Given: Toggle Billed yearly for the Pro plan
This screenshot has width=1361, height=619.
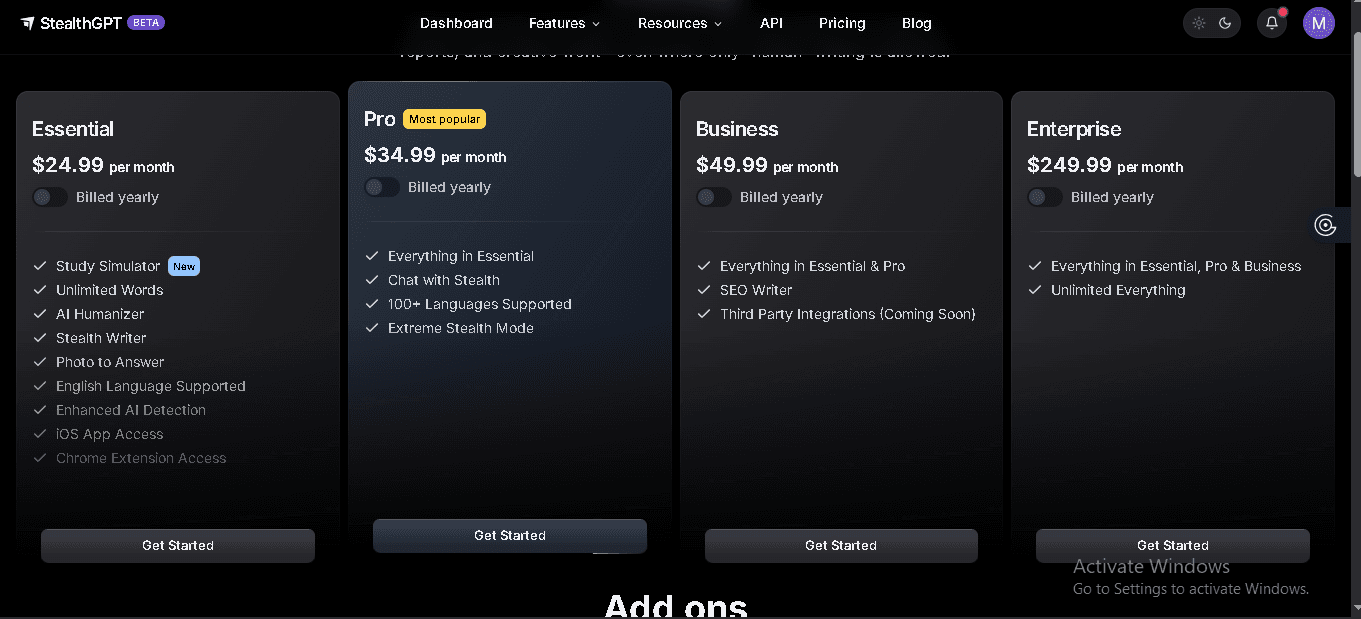Looking at the screenshot, I should tap(382, 187).
